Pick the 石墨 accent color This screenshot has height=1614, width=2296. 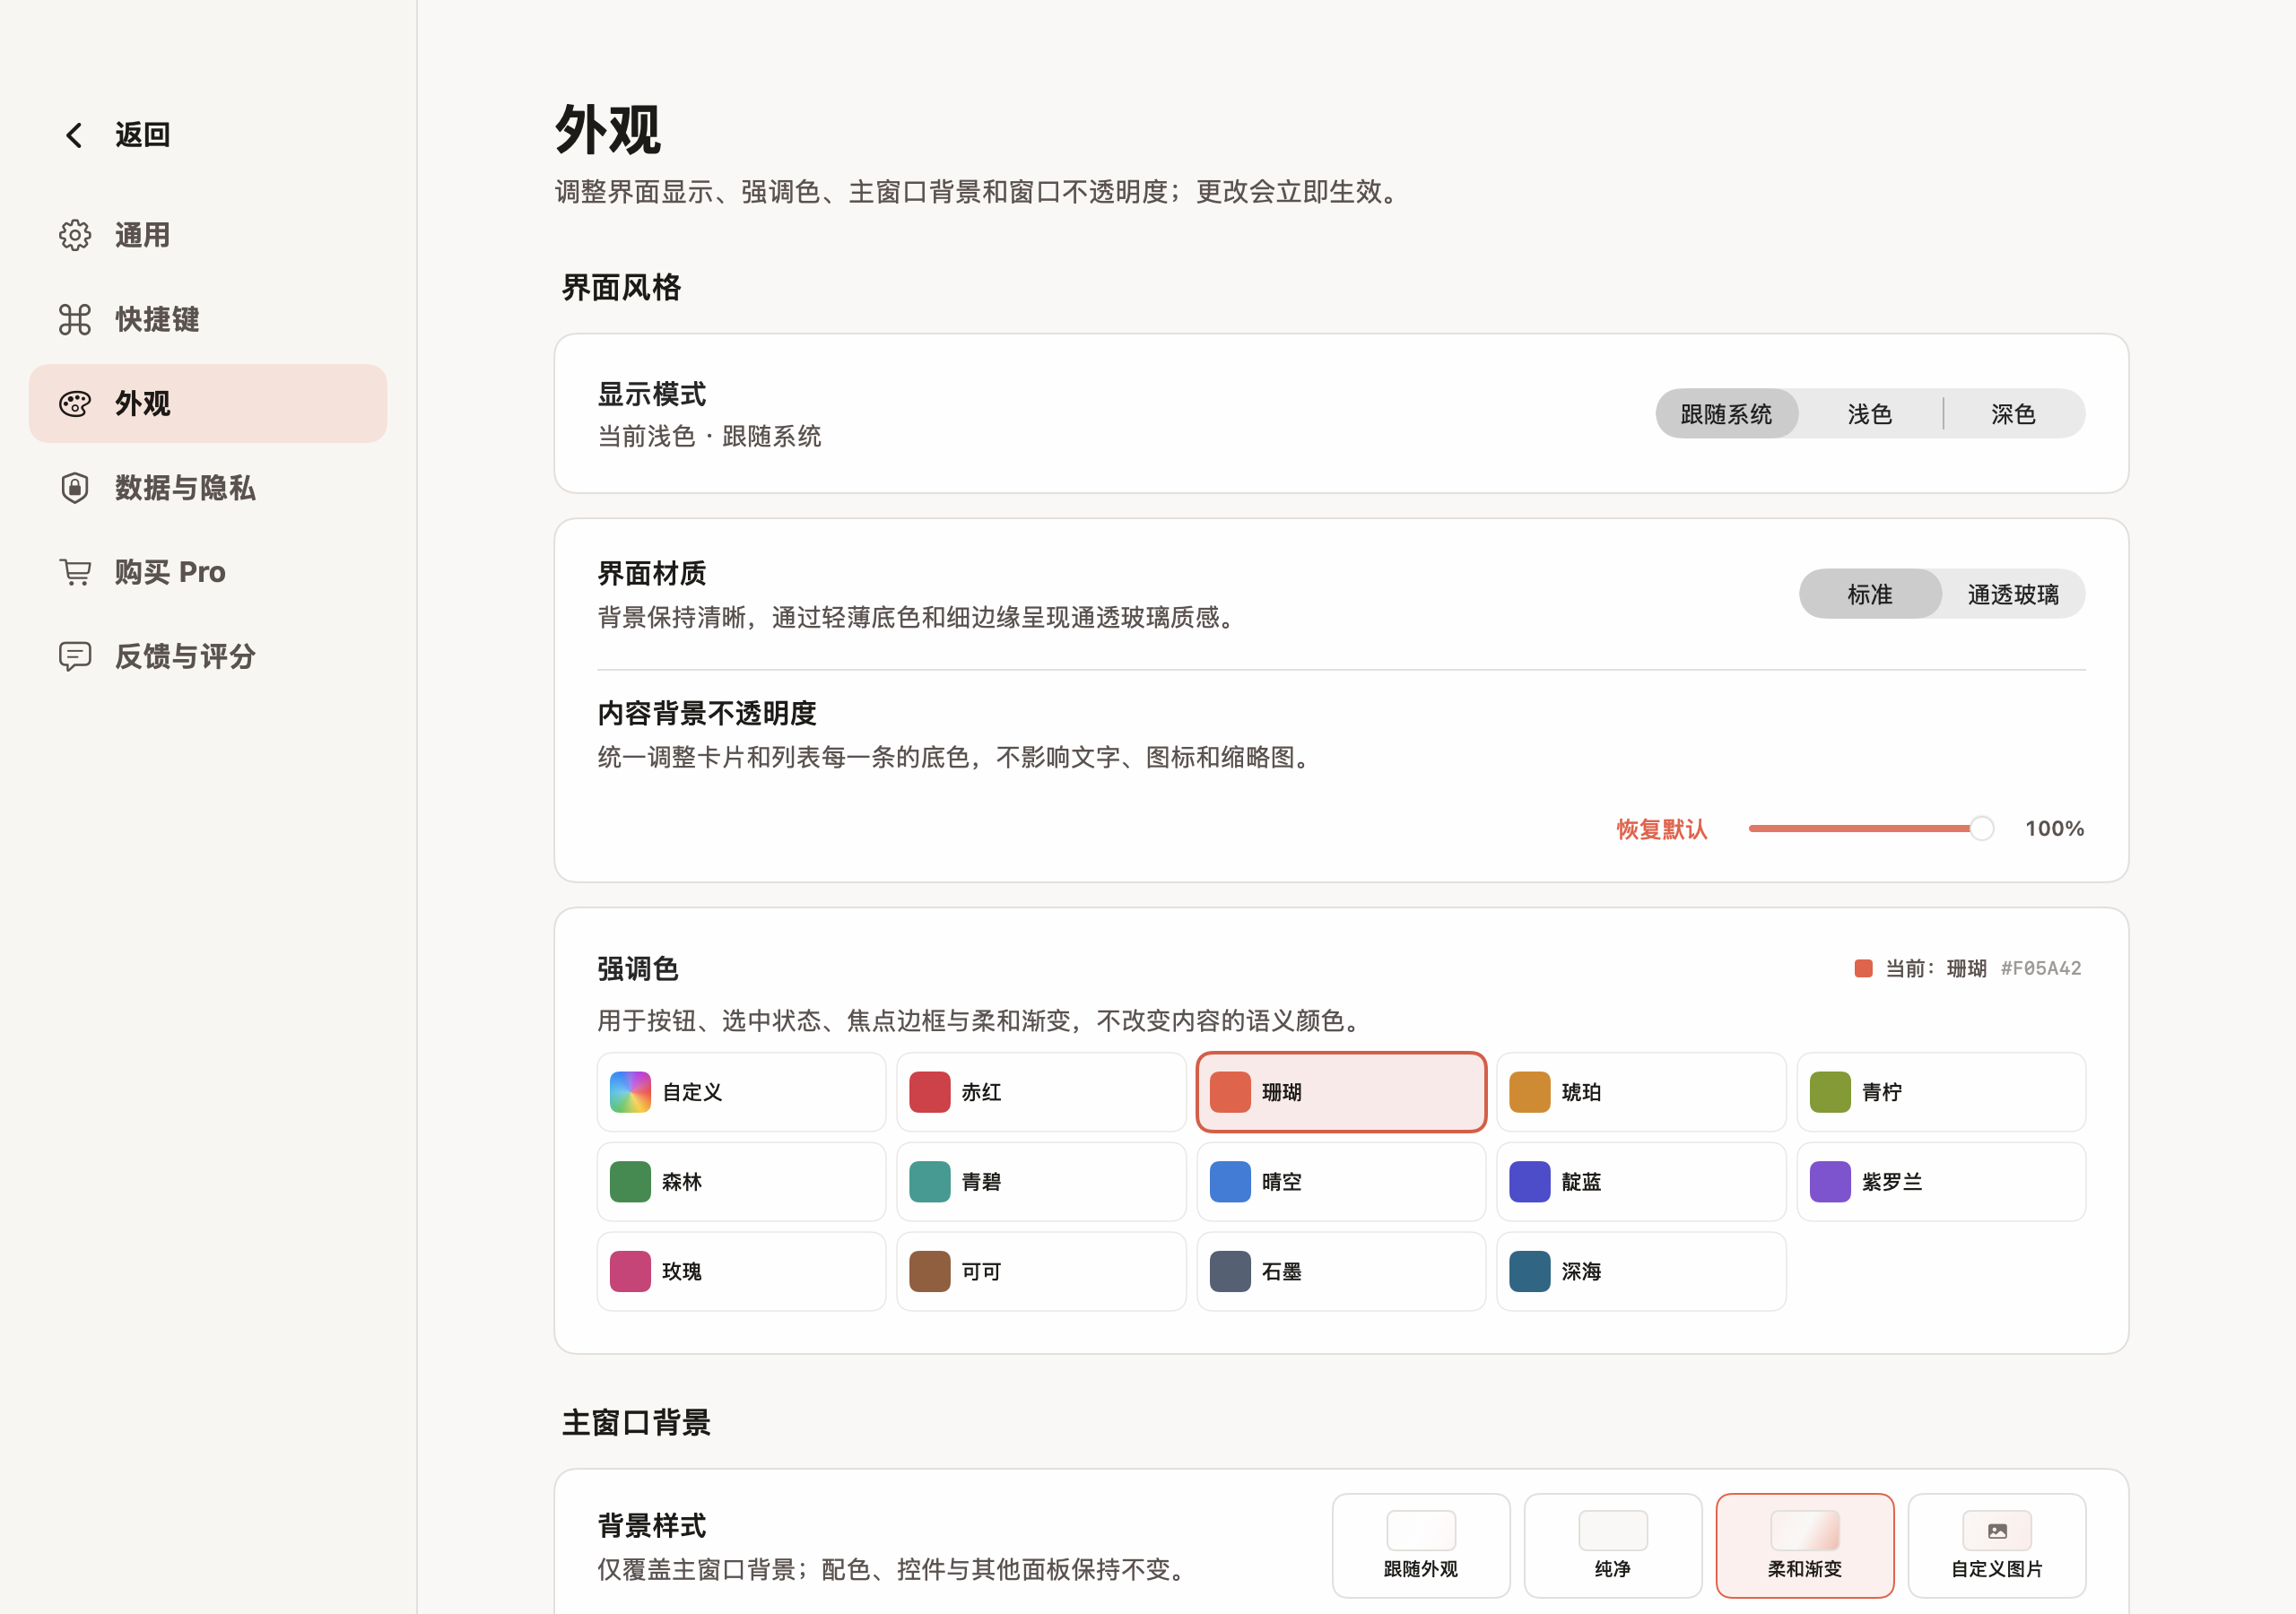(x=1341, y=1271)
